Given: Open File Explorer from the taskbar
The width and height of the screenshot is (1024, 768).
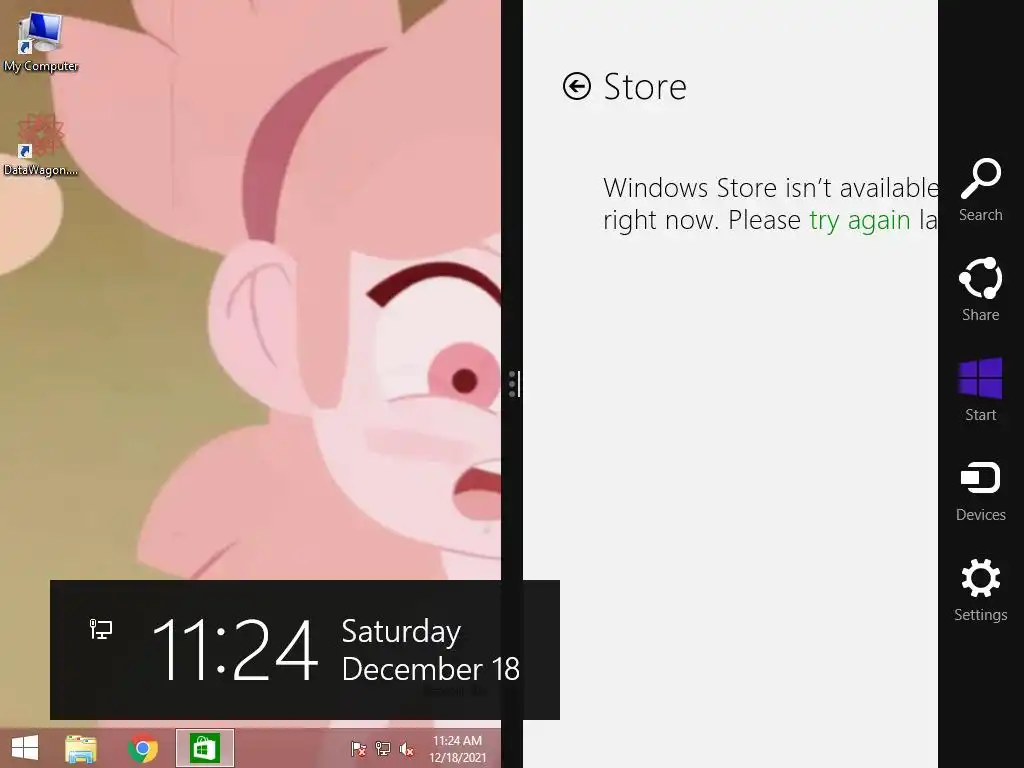Looking at the screenshot, I should (x=81, y=748).
